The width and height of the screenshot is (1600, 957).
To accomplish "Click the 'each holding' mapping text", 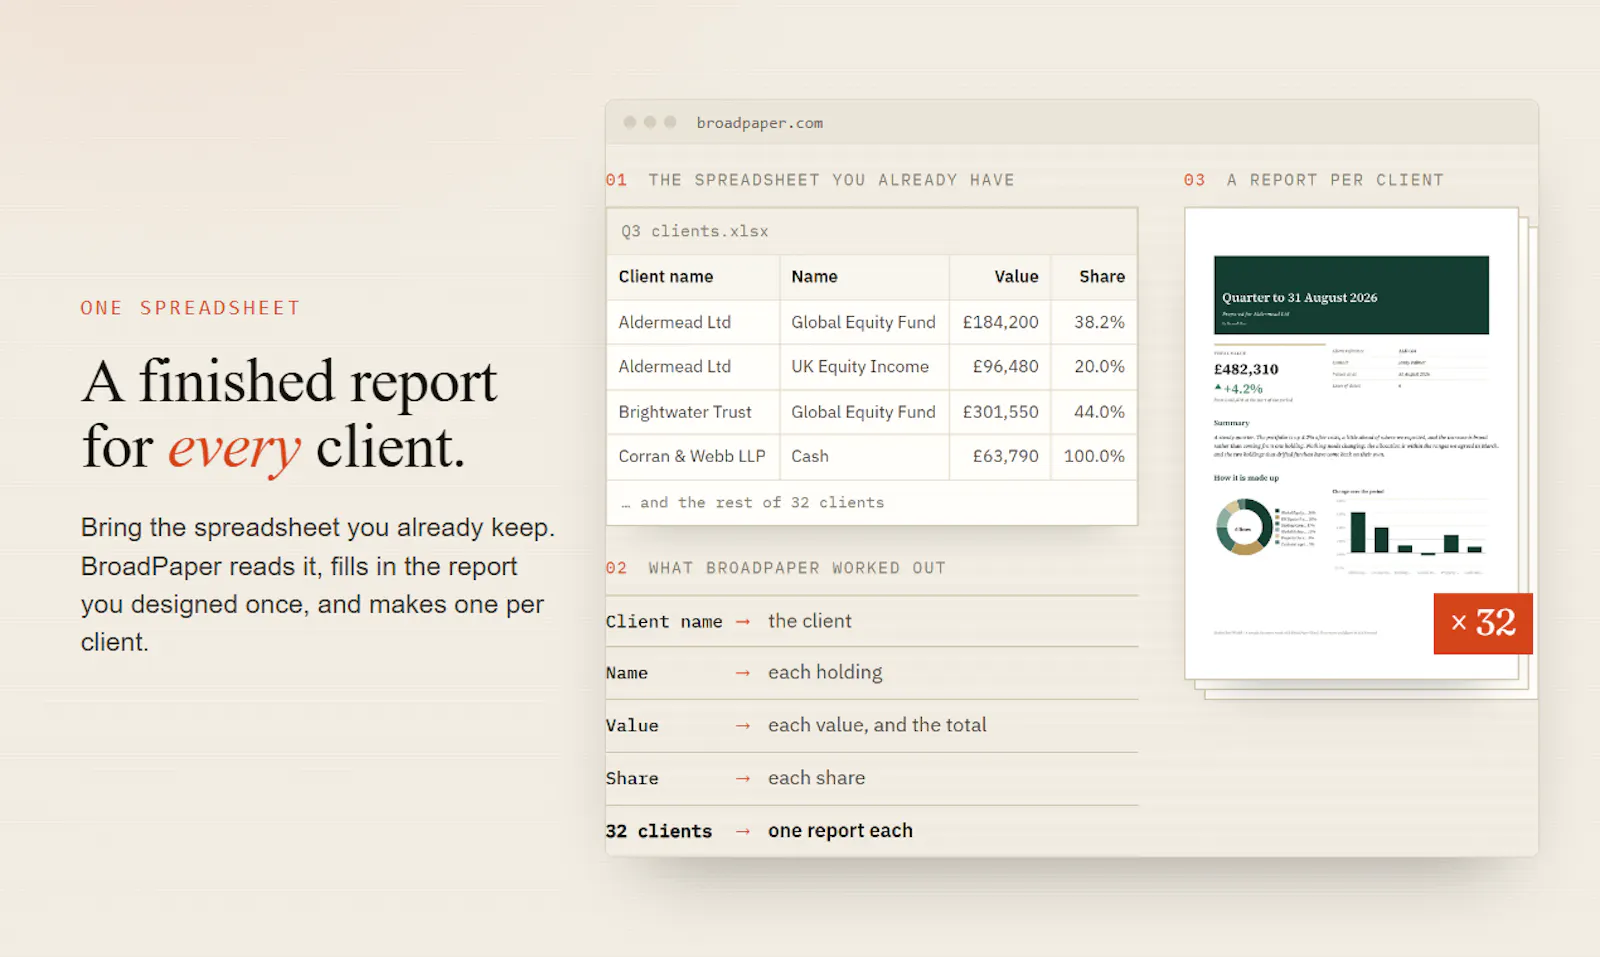I will coord(825,673).
